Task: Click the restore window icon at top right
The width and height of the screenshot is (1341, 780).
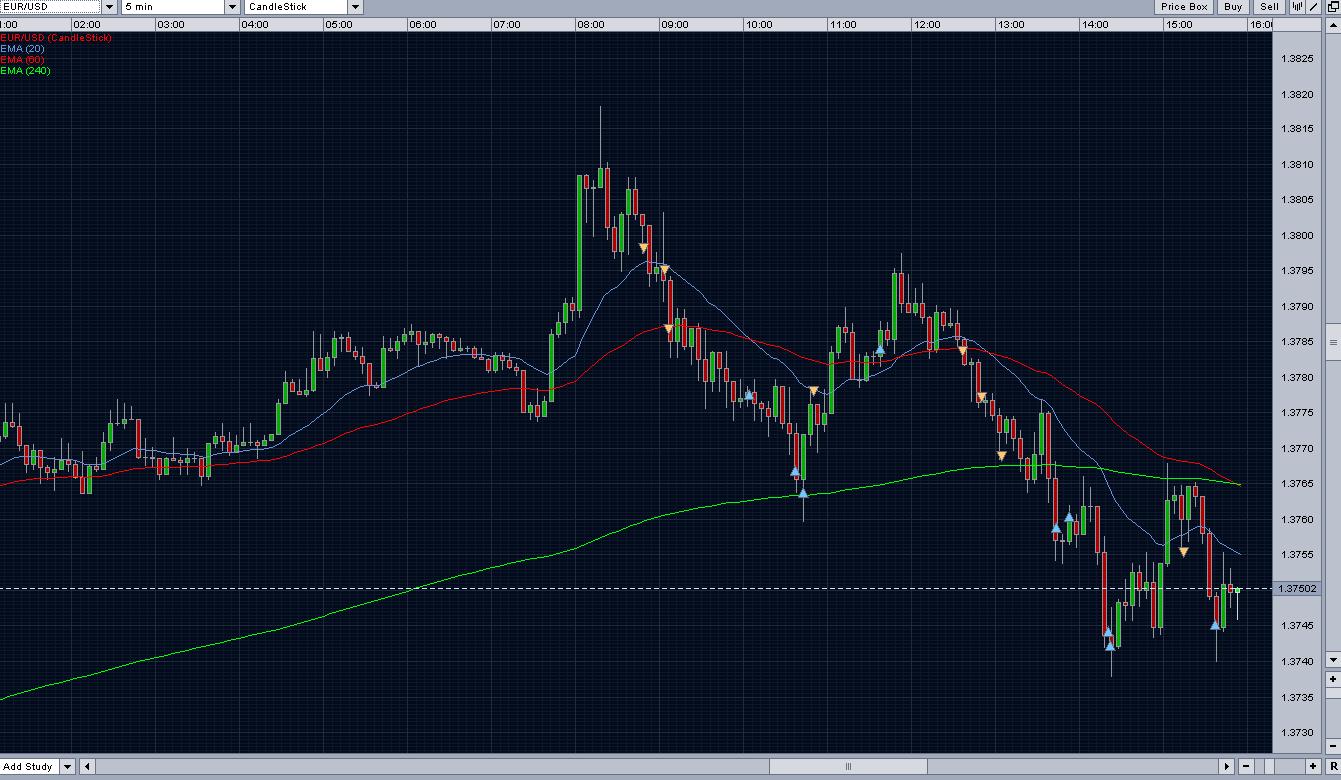Action: [x=1333, y=7]
